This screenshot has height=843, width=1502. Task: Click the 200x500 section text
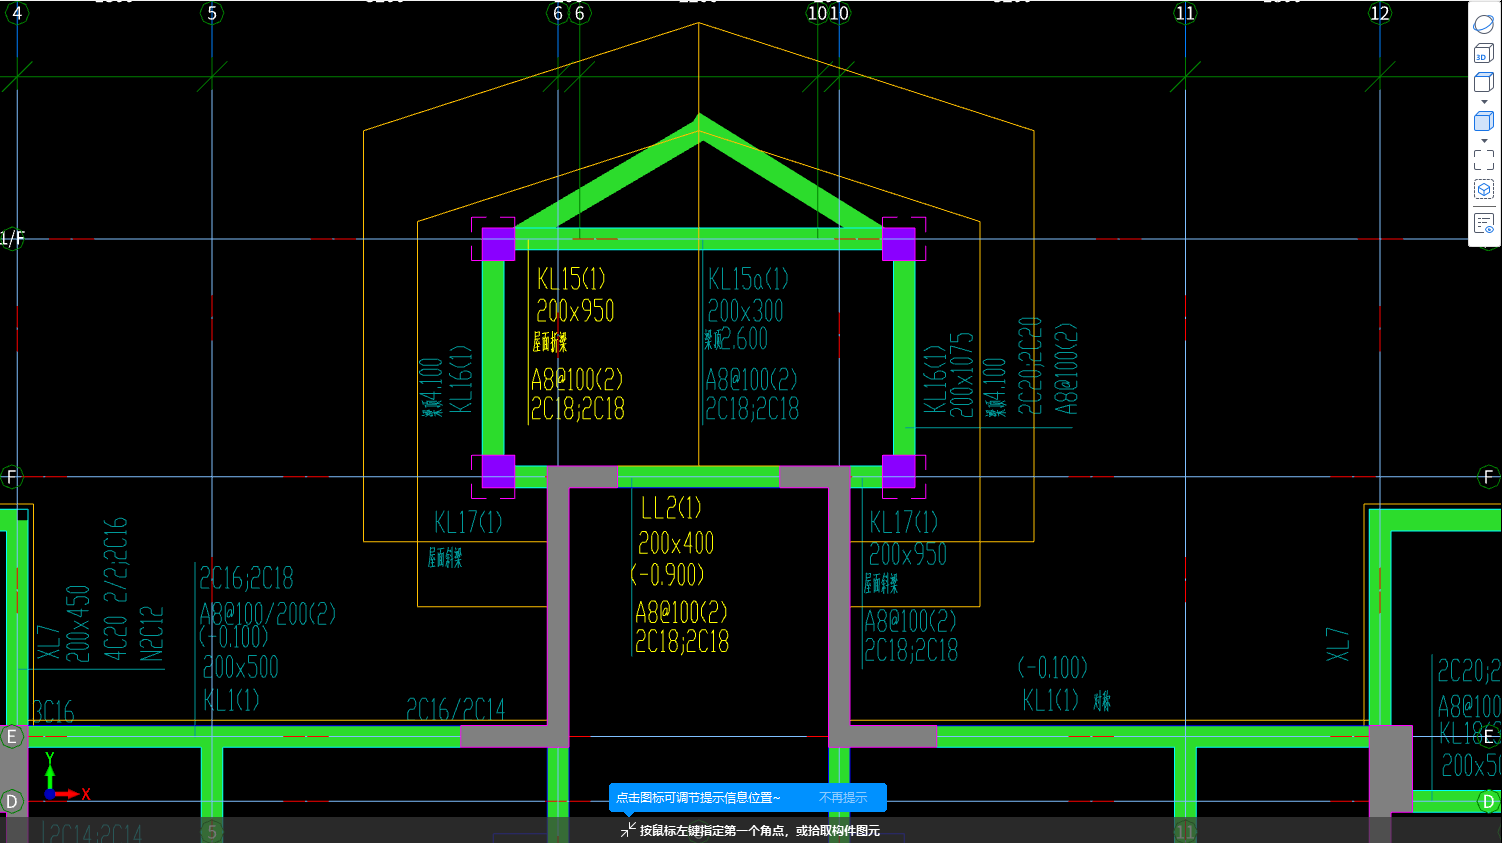click(x=241, y=667)
